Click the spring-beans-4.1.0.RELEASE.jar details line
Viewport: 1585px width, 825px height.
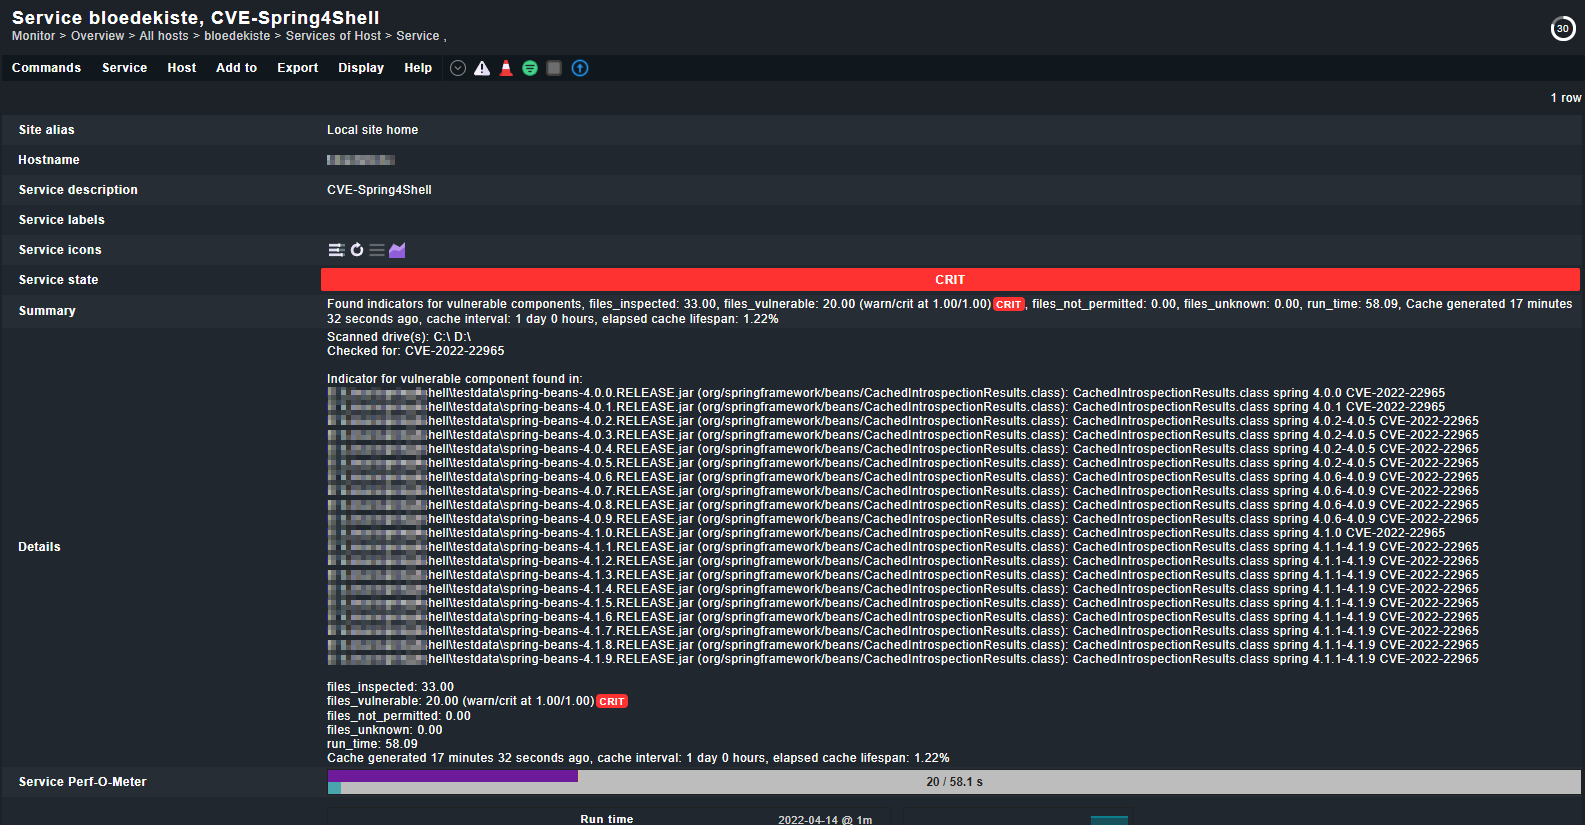click(x=886, y=533)
